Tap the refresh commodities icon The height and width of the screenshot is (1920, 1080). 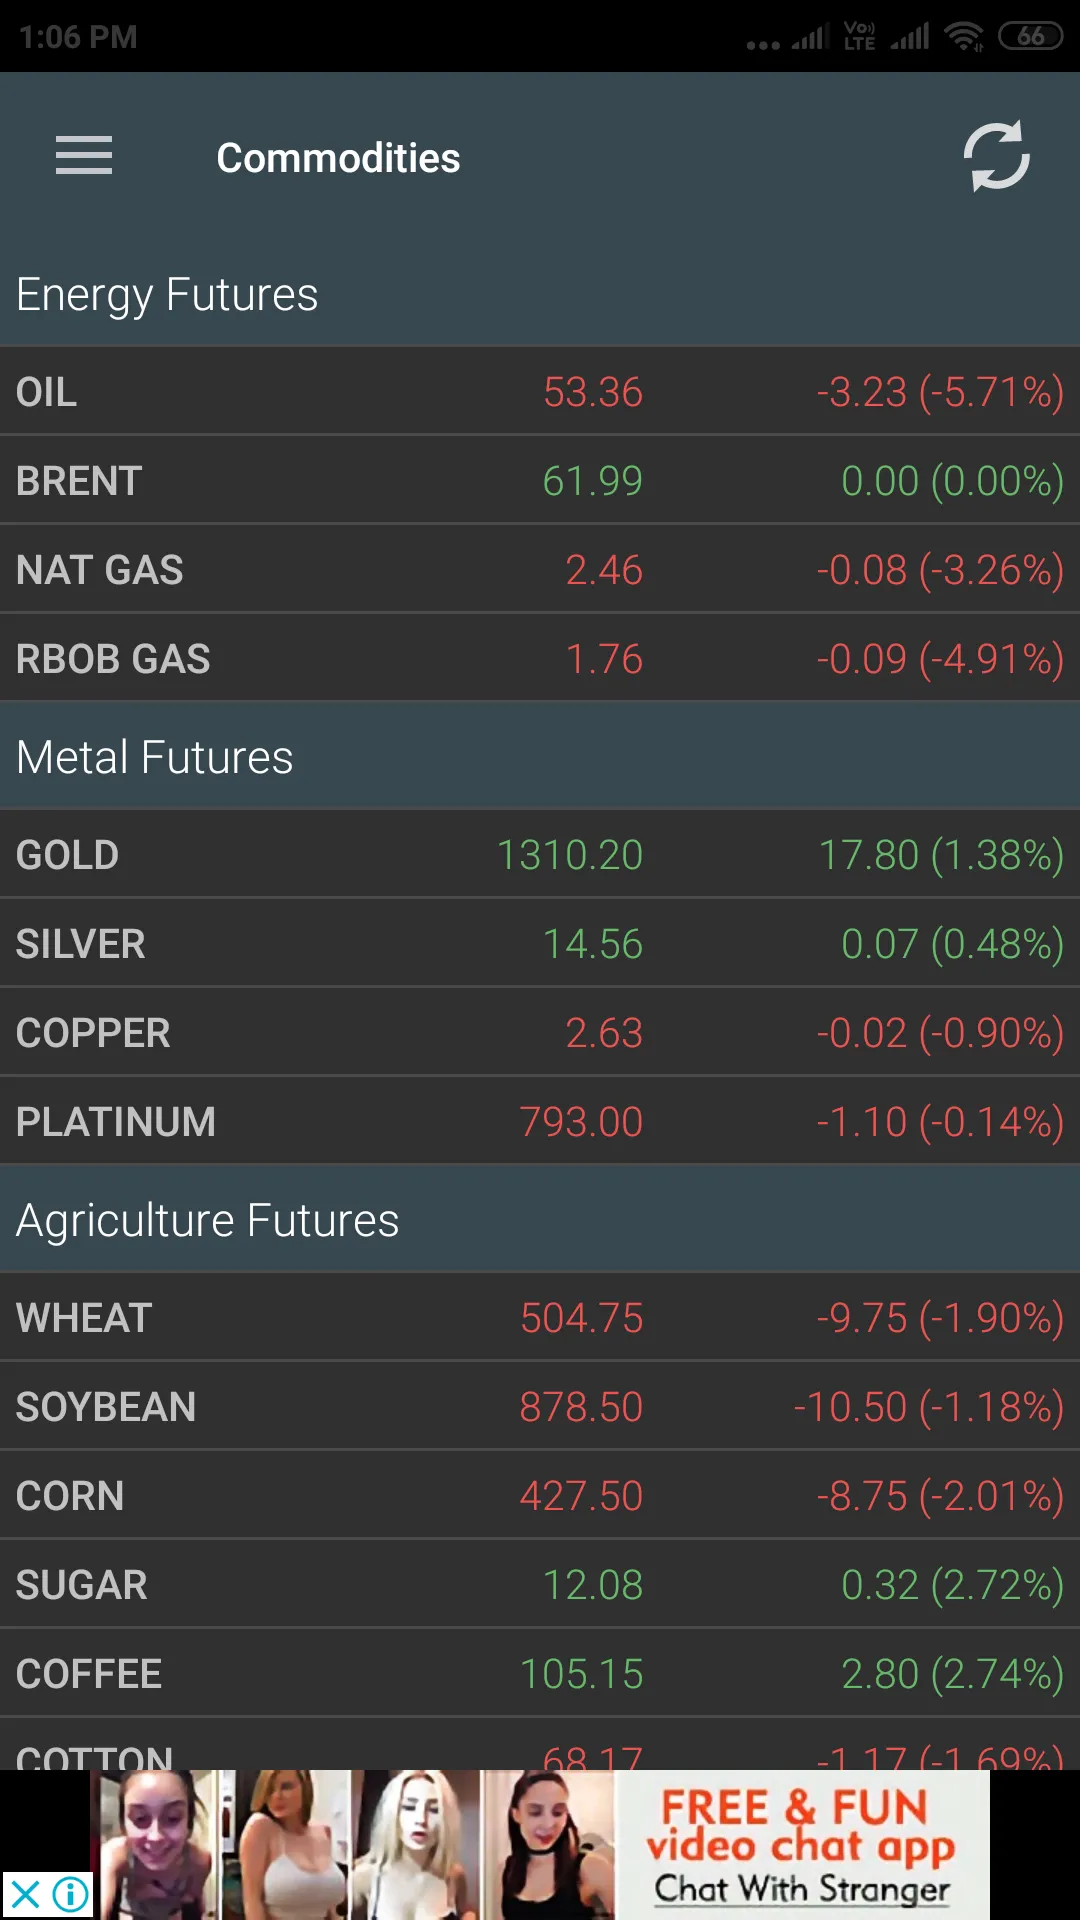click(x=996, y=156)
